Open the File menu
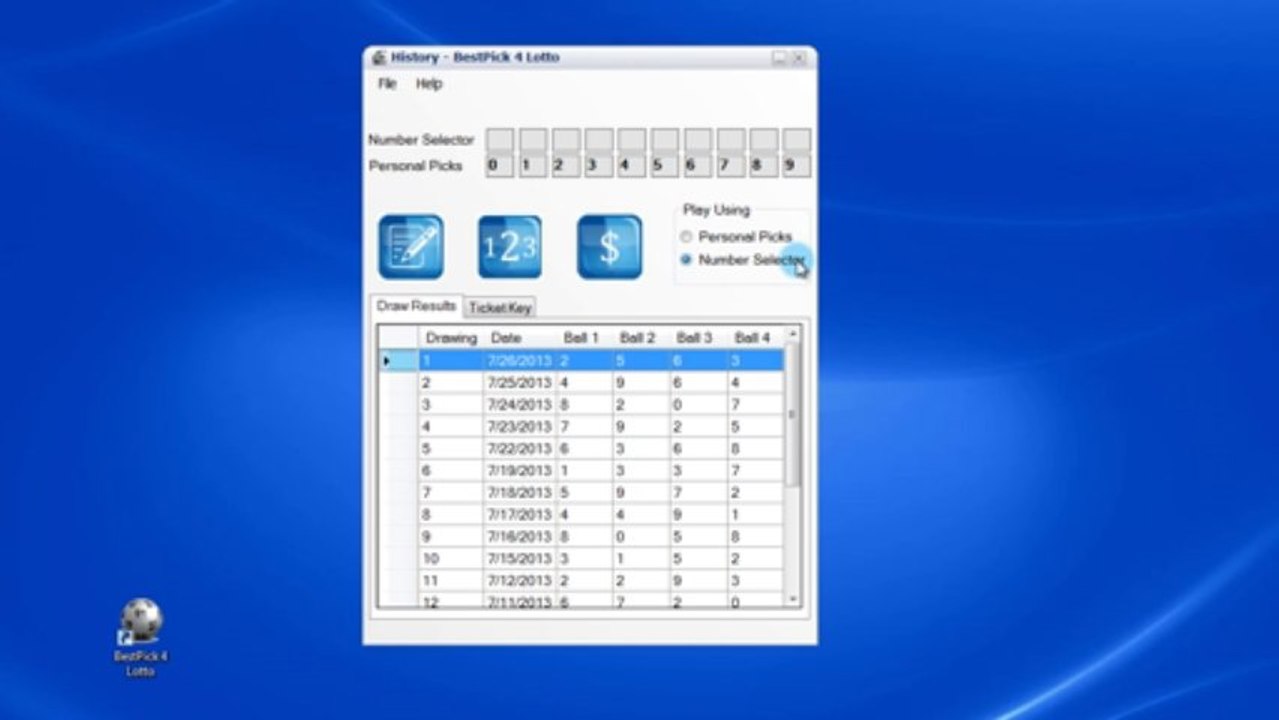 coord(387,84)
